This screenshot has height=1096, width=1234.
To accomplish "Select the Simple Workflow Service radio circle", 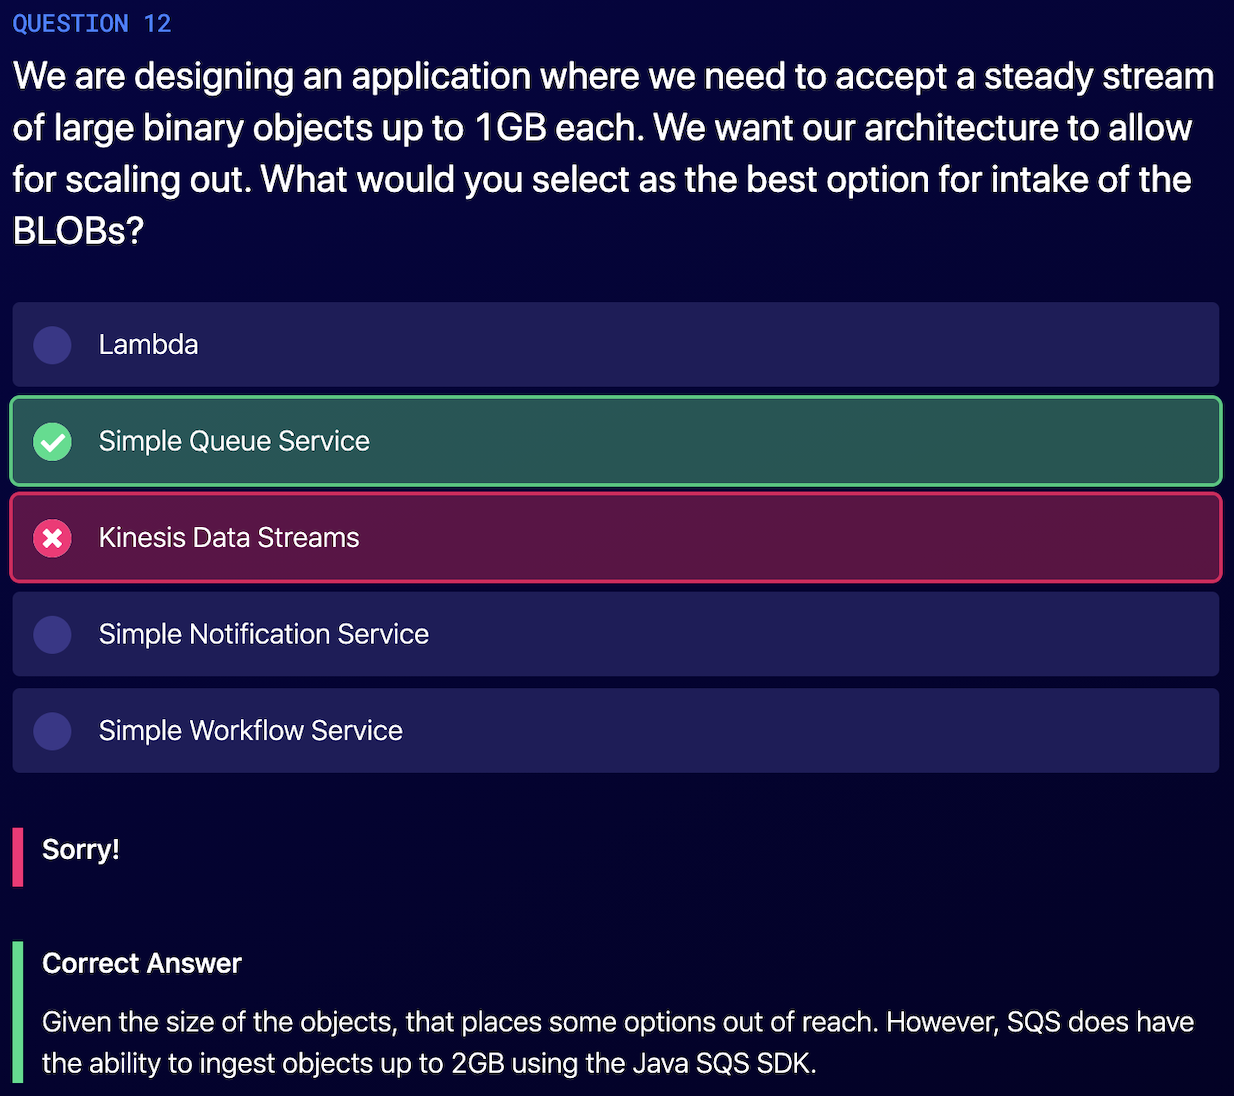I will [52, 731].
